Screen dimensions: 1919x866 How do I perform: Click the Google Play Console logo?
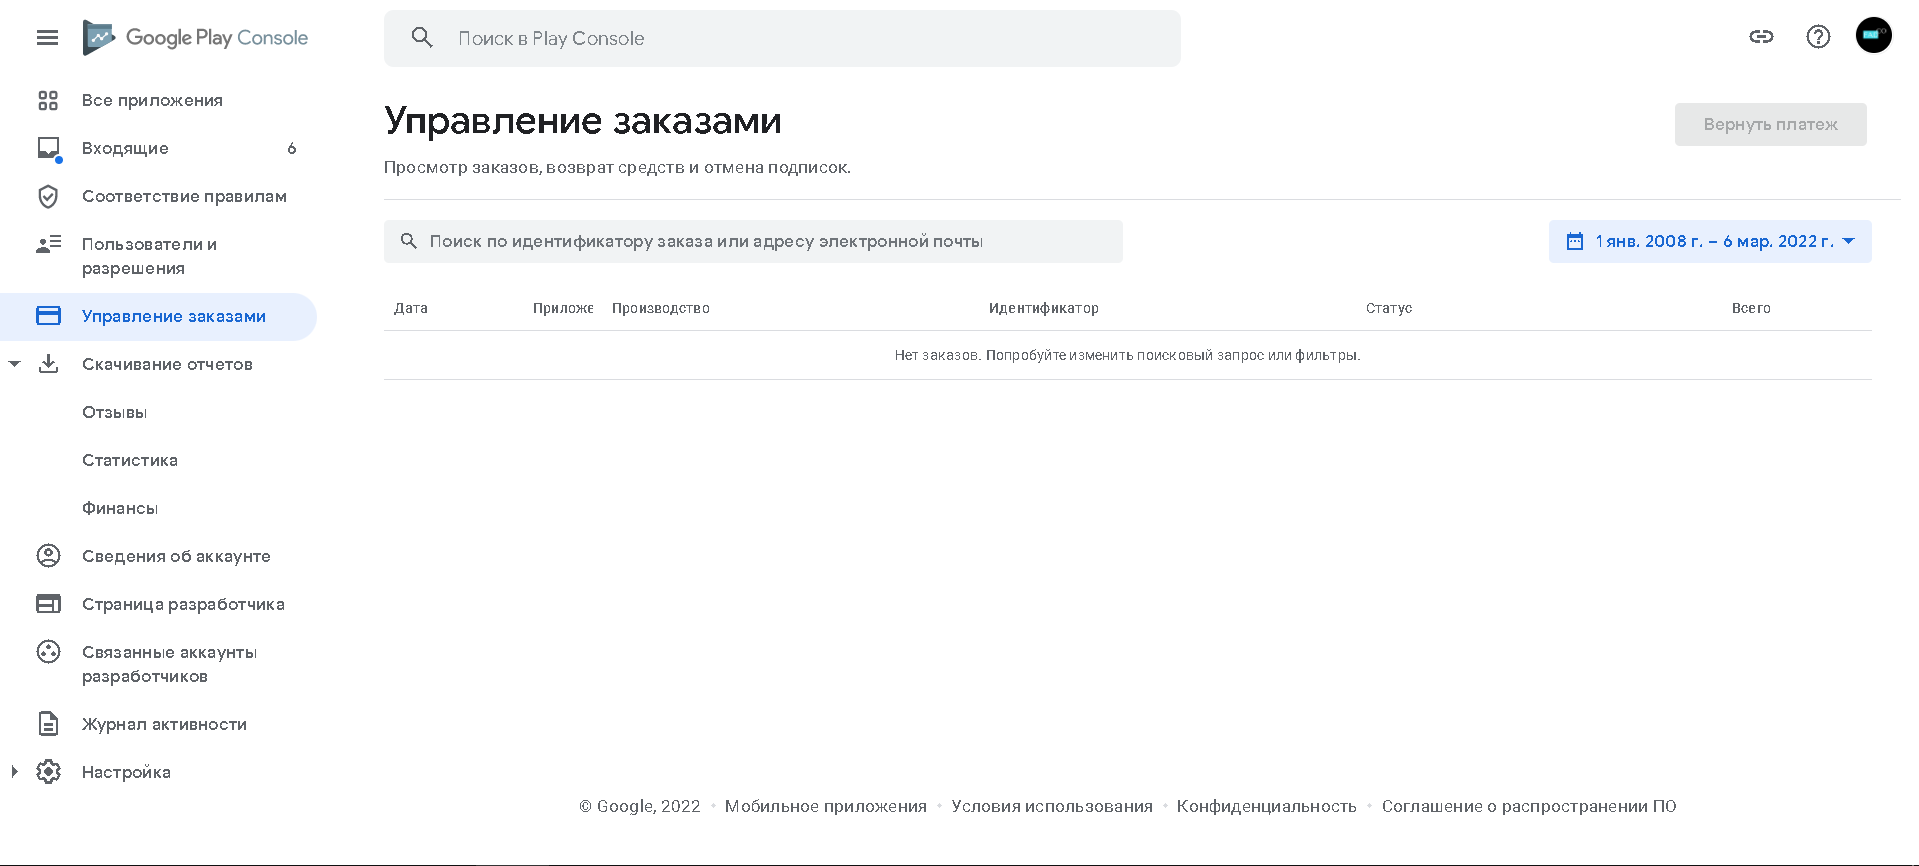(x=195, y=38)
